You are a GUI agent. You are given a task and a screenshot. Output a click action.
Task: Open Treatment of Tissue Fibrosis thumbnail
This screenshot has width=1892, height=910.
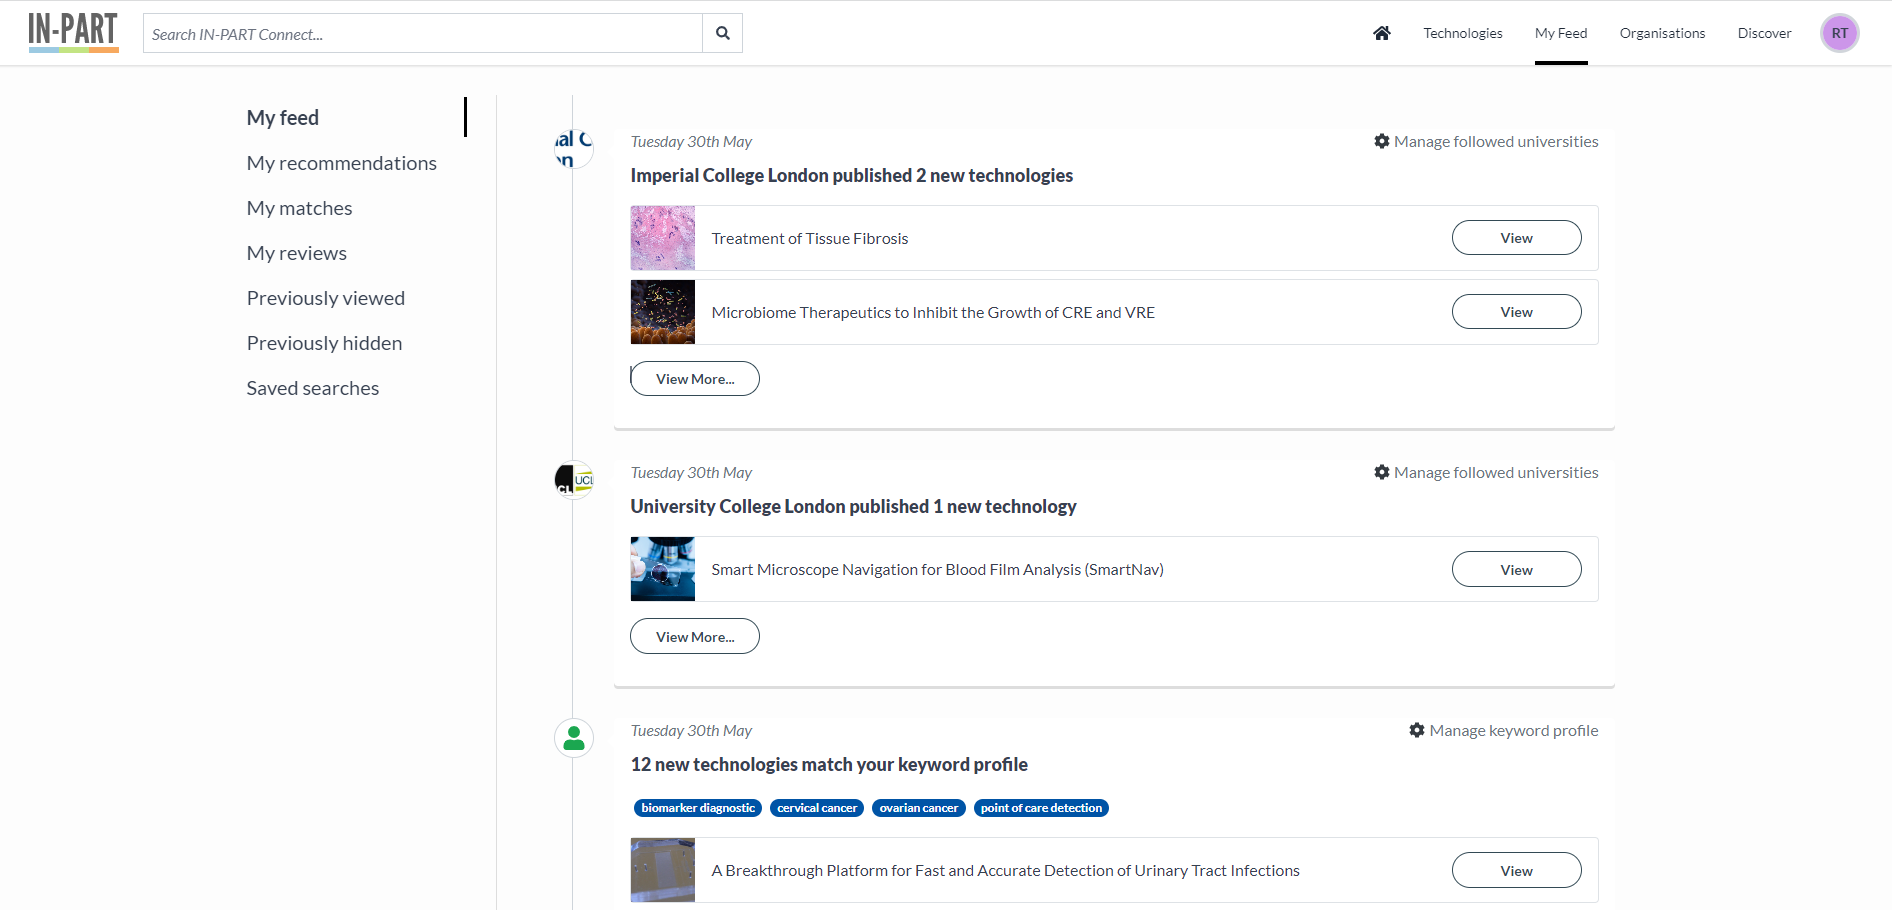663,238
